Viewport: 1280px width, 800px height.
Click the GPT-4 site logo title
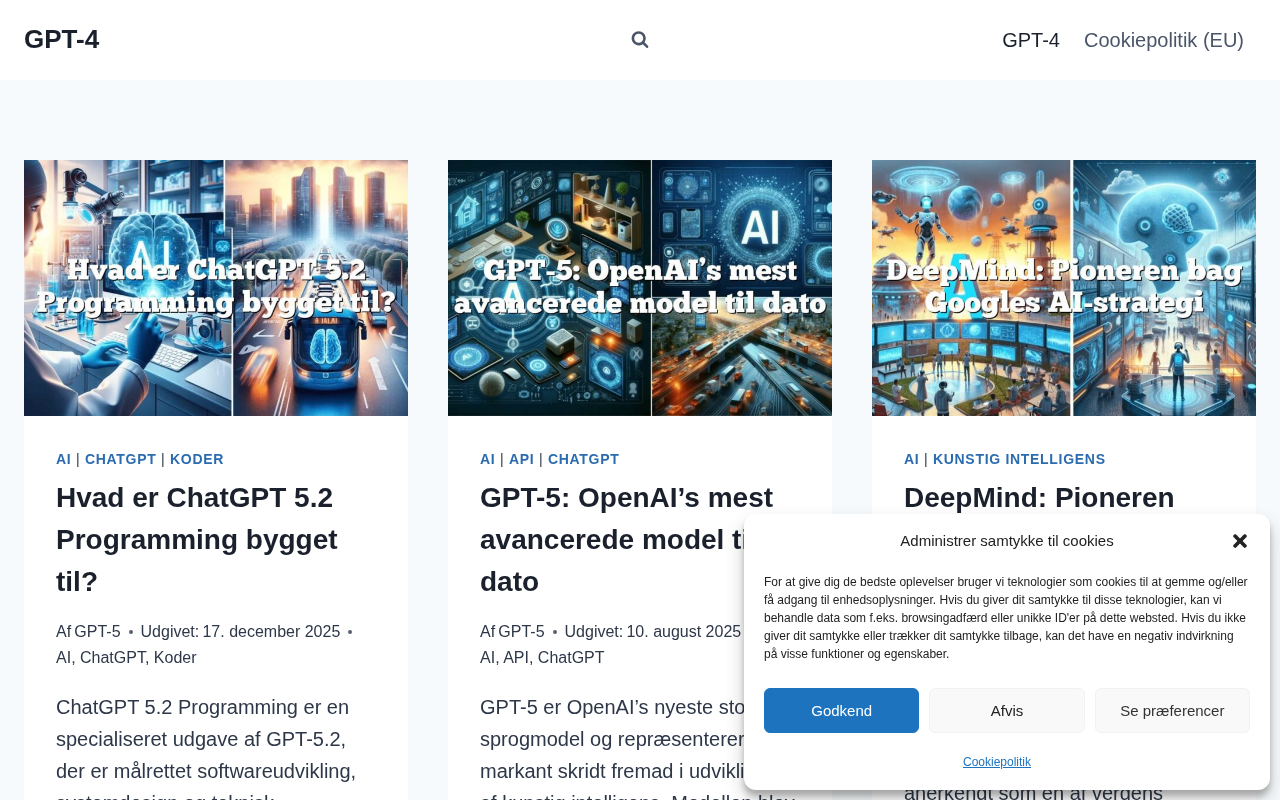(x=62, y=40)
